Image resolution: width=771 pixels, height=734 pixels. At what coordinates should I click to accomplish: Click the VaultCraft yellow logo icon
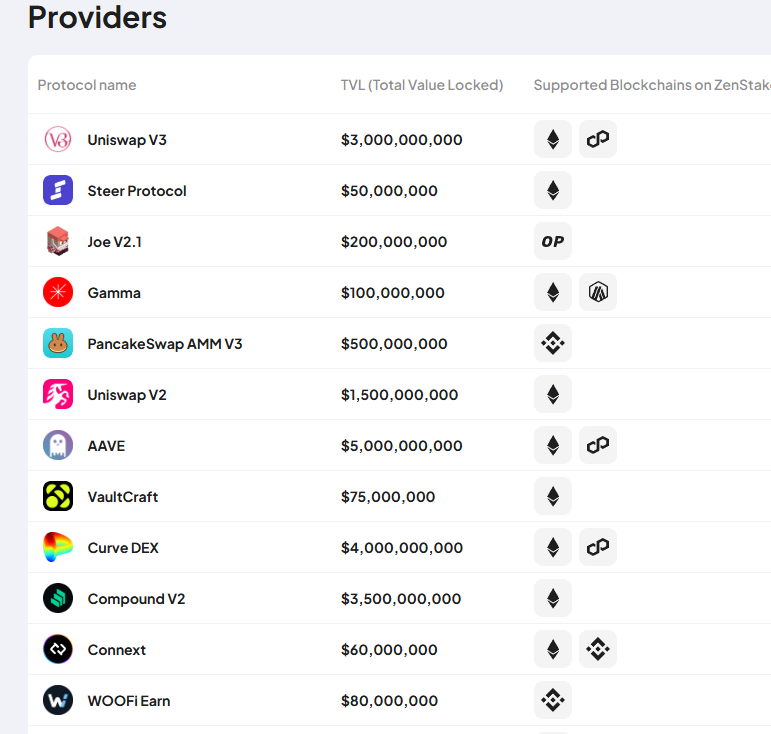pyautogui.click(x=58, y=497)
